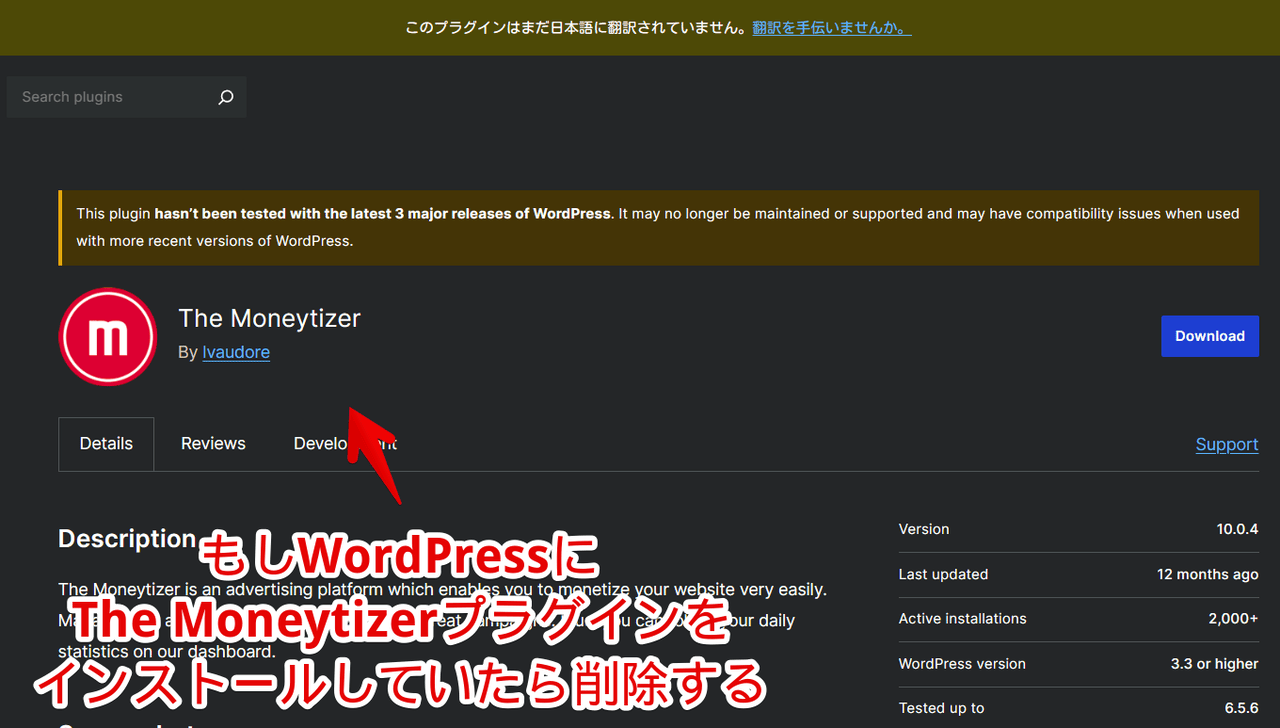Focus the Search plugins field

coord(126,97)
